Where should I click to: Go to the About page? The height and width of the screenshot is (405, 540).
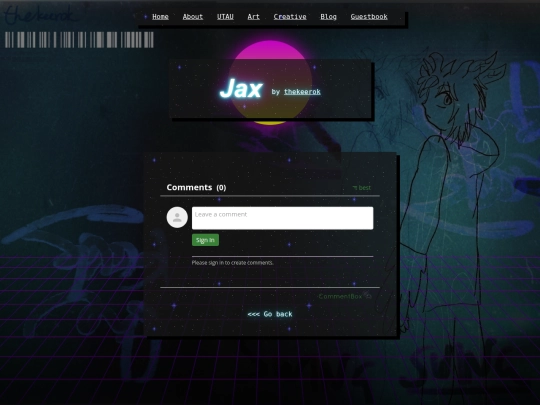pos(193,17)
